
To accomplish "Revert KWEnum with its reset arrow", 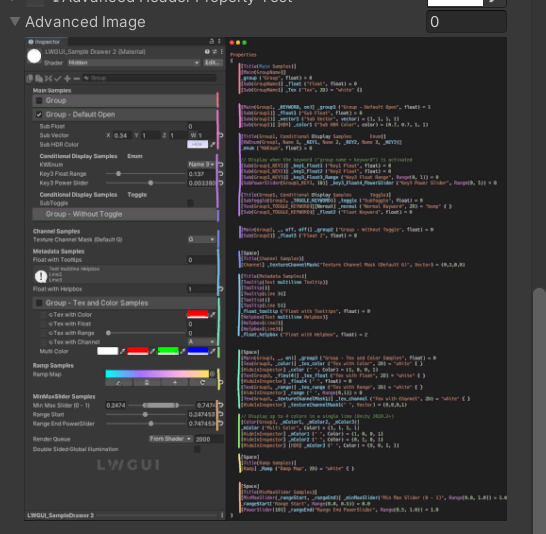I will click(x=220, y=164).
